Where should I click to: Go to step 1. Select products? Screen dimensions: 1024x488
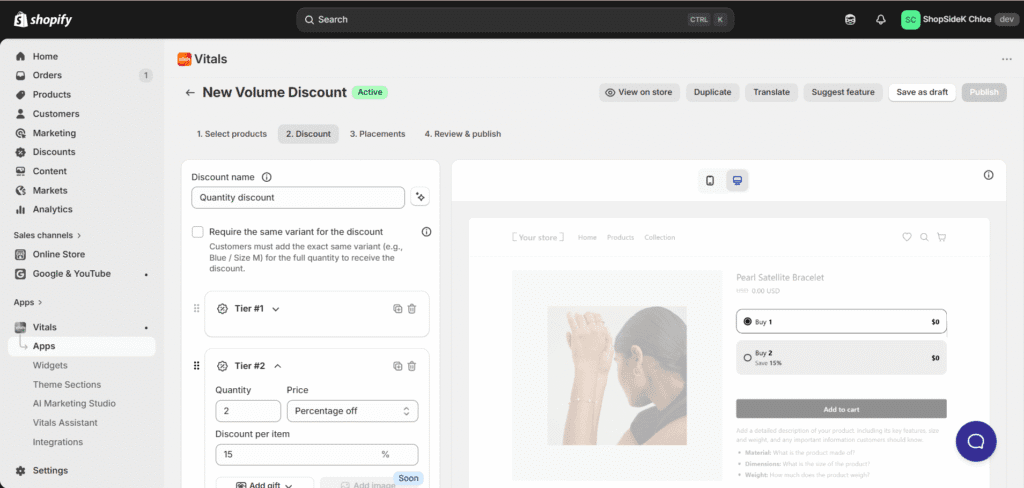point(232,134)
